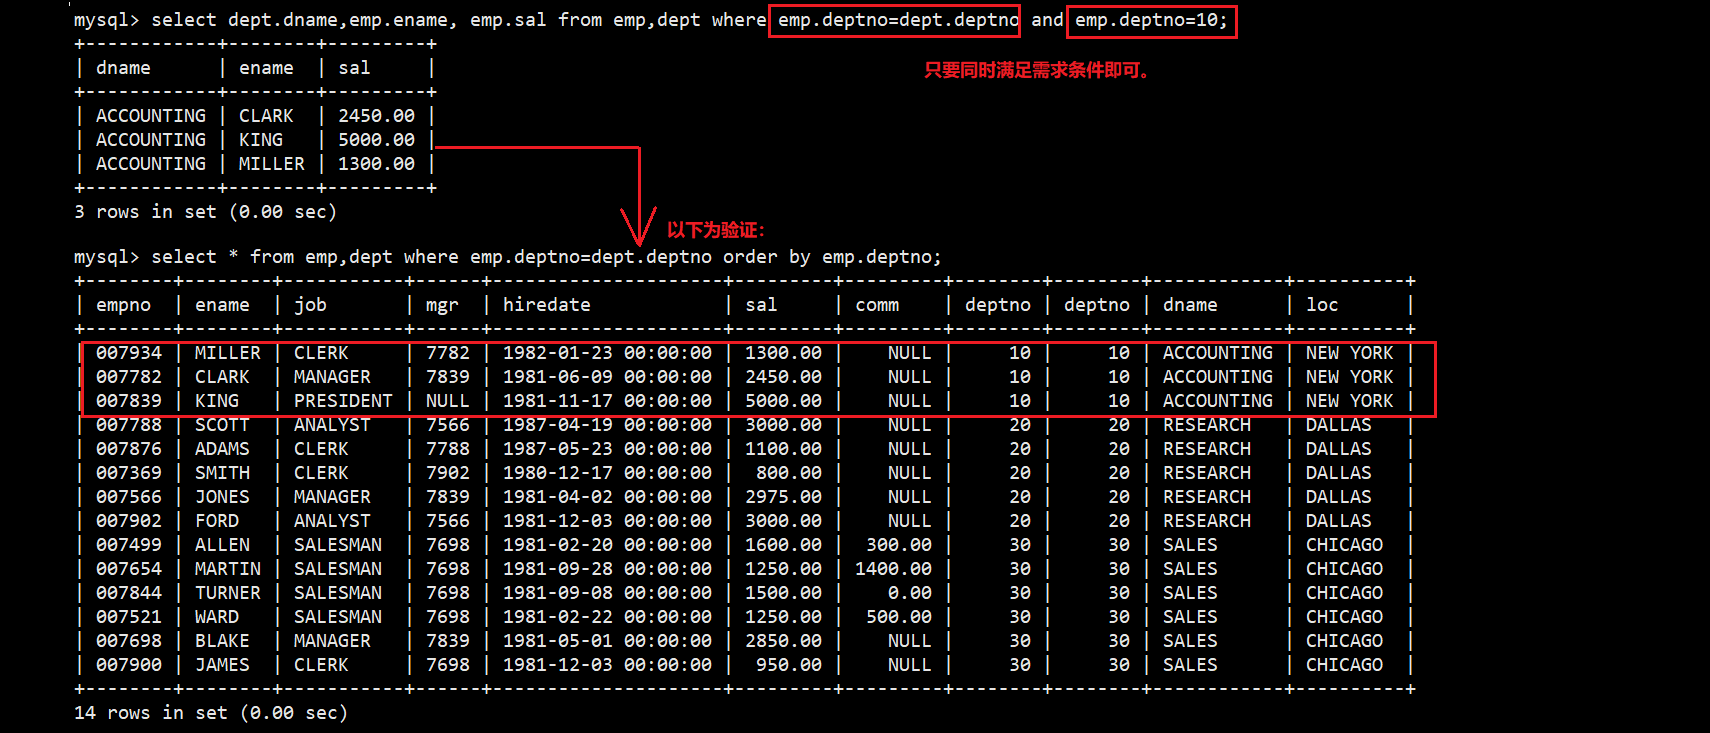The image size is (1710, 733).
Task: Select the '3 rows in set (0.00 sec)' line
Action: (205, 212)
